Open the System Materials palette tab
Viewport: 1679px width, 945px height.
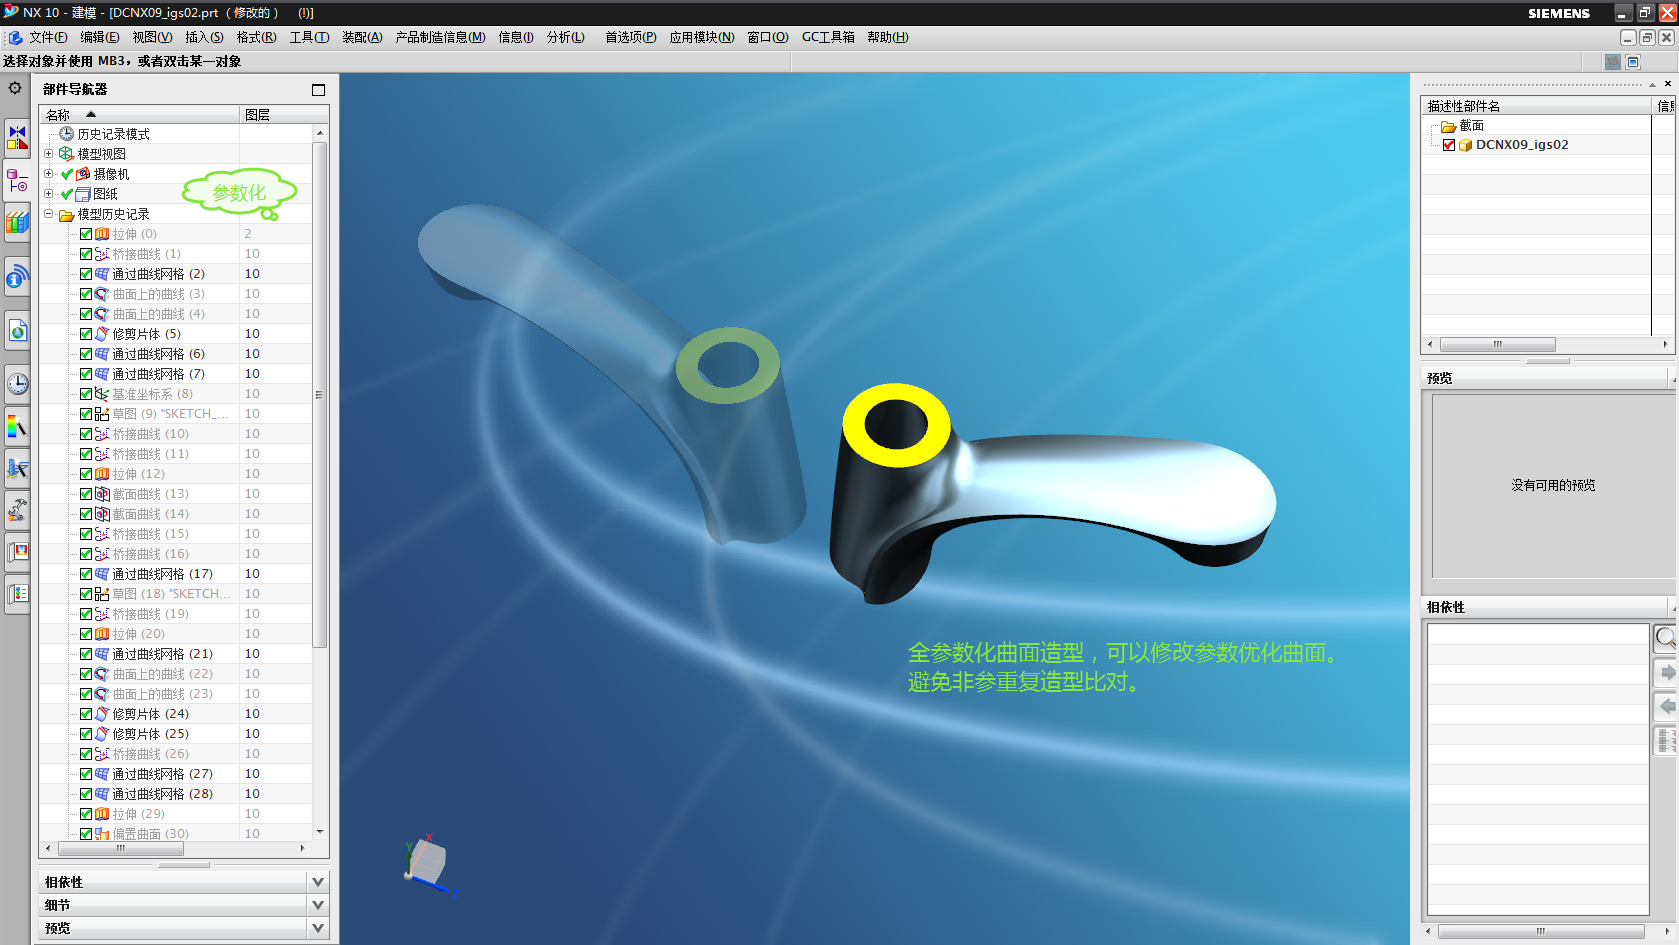17,428
